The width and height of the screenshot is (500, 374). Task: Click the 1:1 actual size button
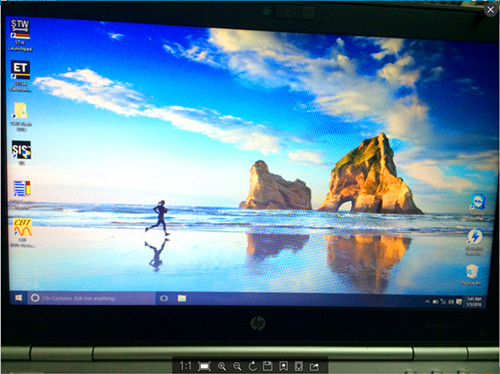185,366
